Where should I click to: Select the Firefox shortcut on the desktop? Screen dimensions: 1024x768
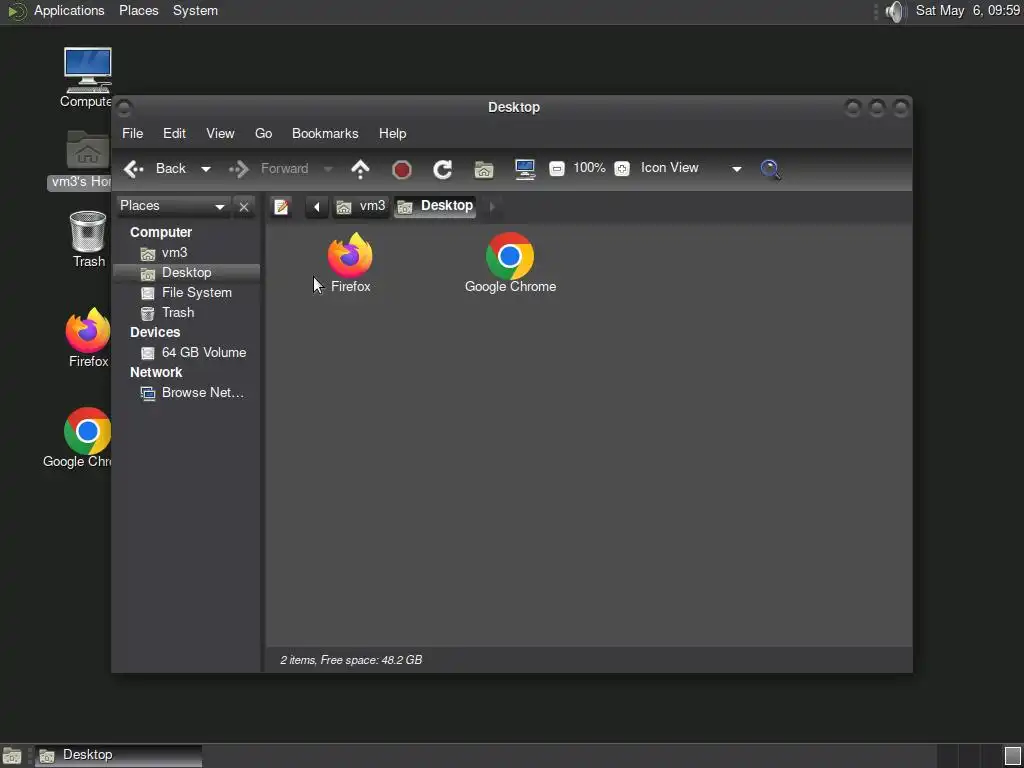pos(88,338)
